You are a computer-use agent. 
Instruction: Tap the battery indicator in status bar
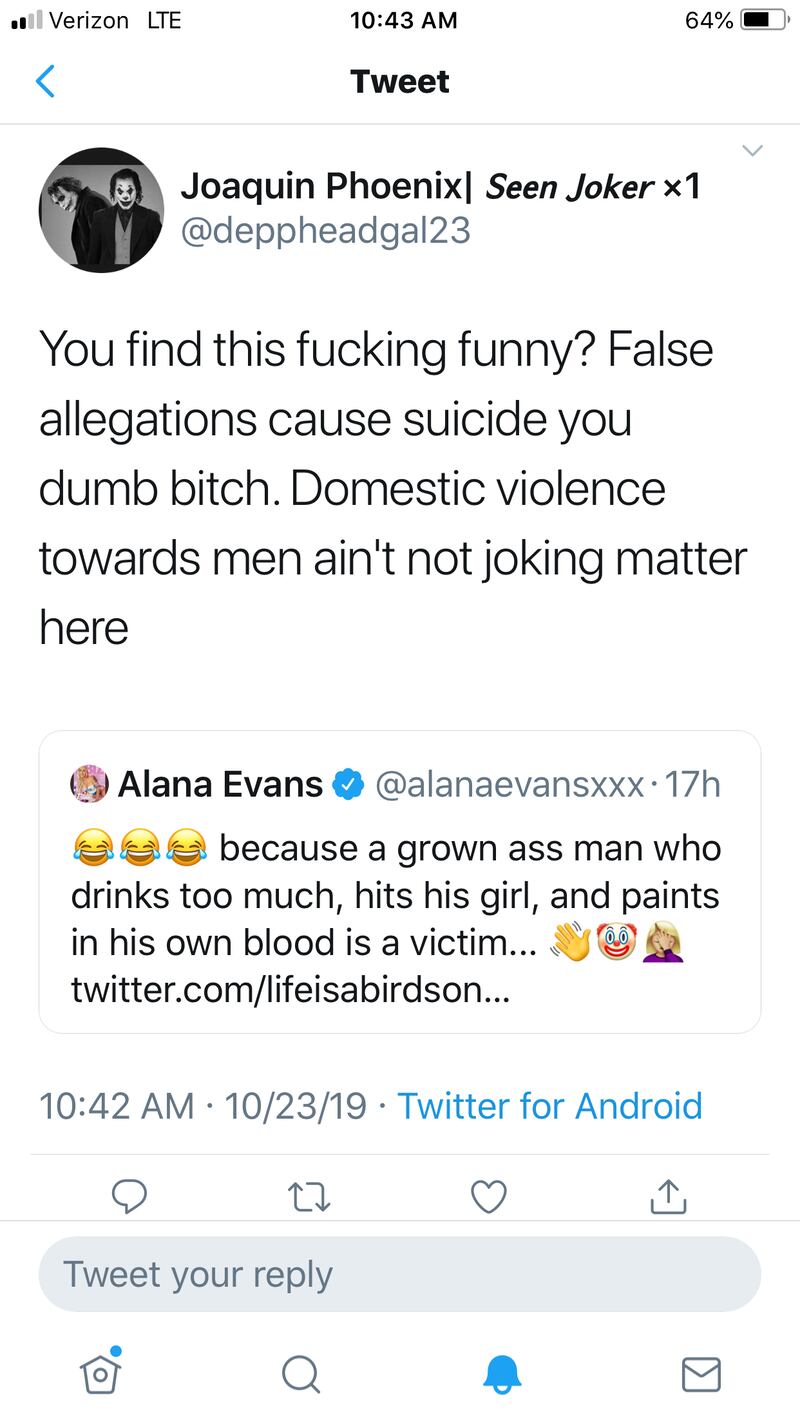point(762,20)
